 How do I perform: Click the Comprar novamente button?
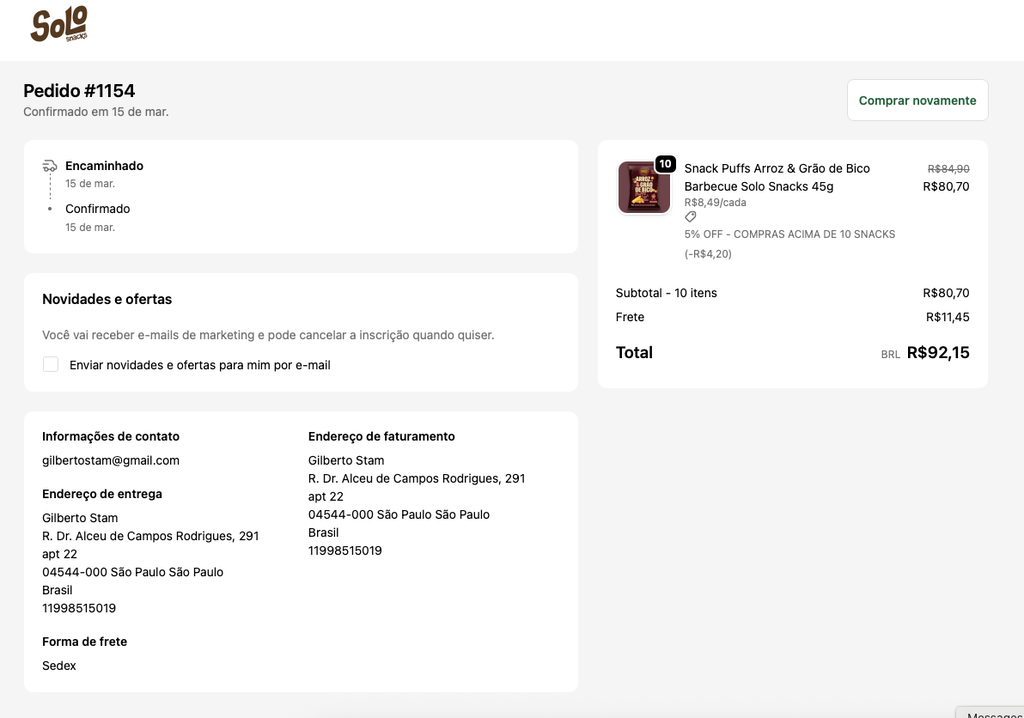tap(917, 100)
